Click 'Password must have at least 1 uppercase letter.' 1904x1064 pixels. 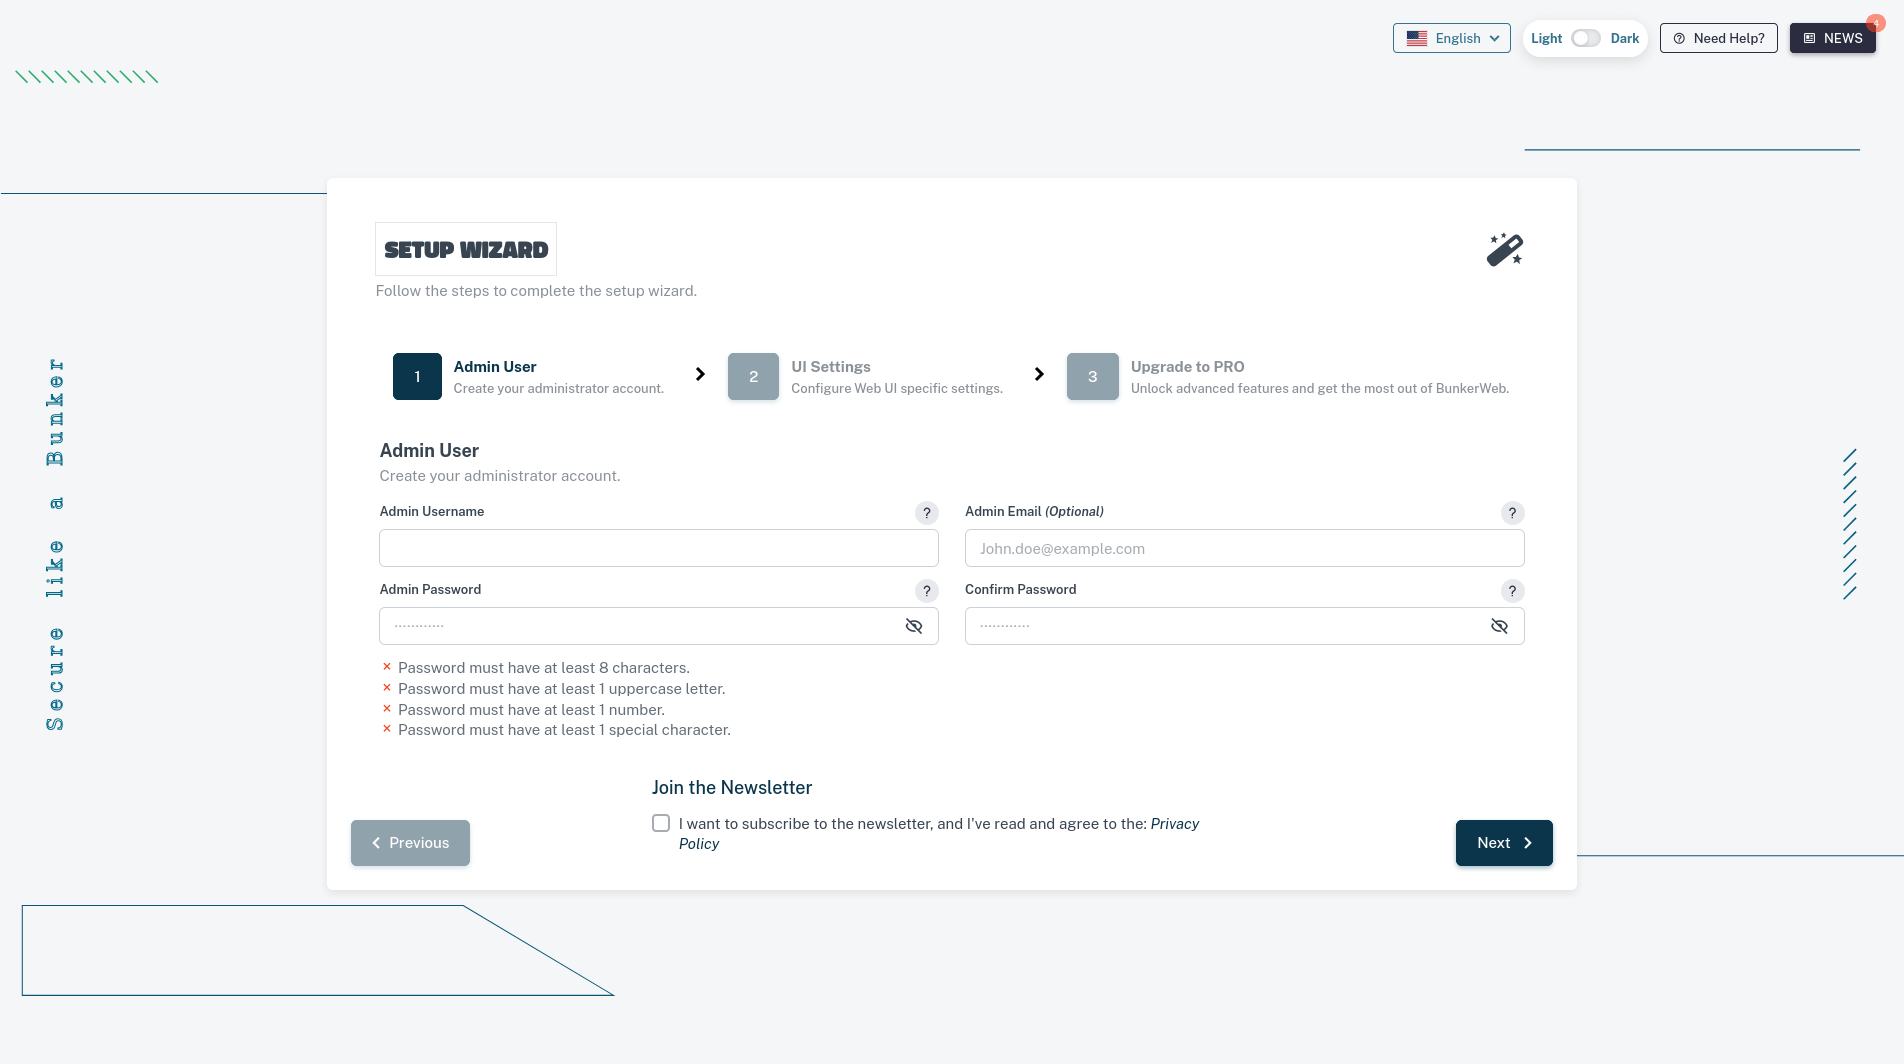click(562, 689)
